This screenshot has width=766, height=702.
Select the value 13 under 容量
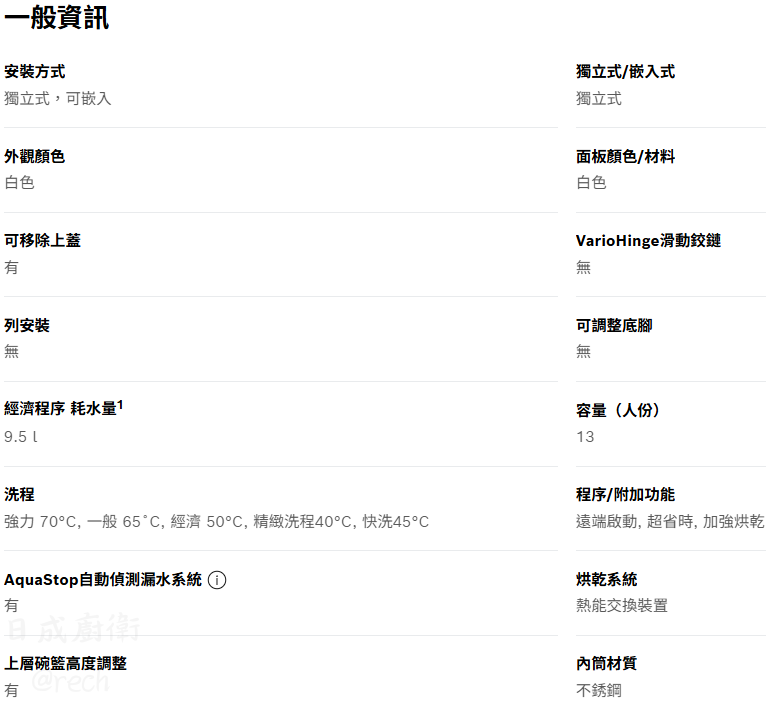point(585,437)
